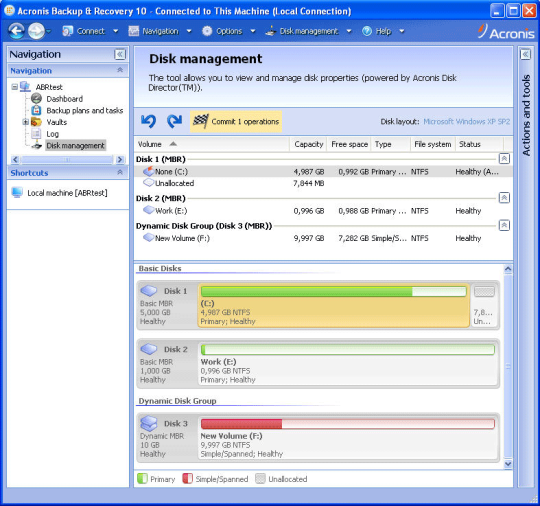Click disk view scrollbar down arrow
The image size is (540, 506).
[x=508, y=464]
